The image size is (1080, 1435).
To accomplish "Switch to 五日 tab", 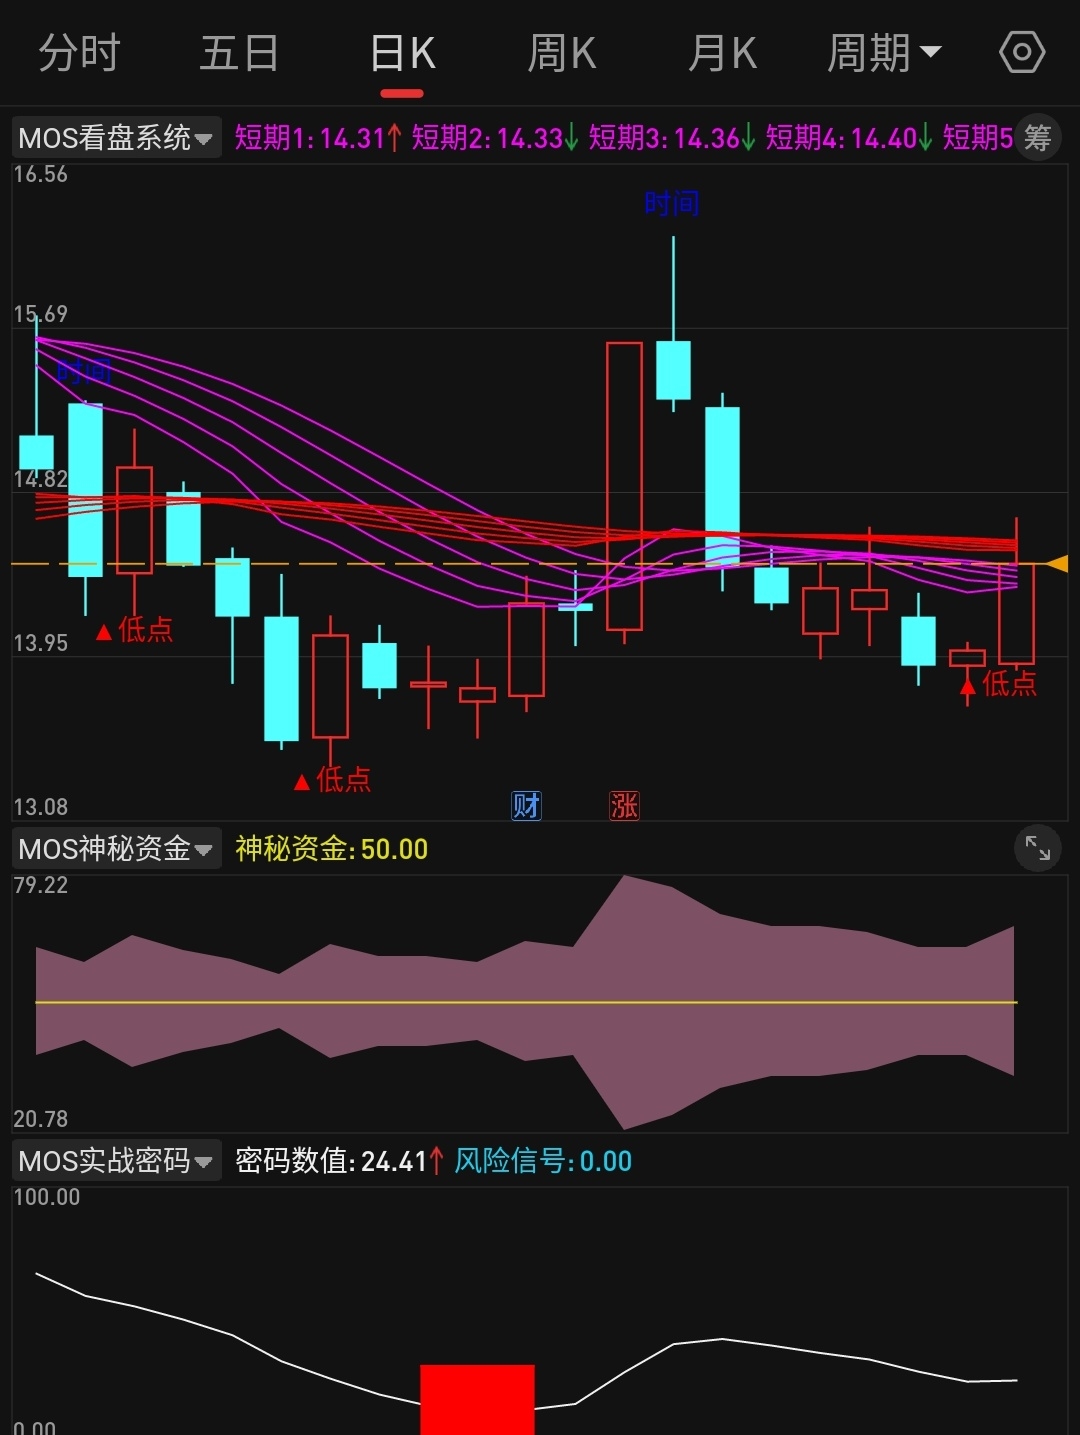I will 239,53.
